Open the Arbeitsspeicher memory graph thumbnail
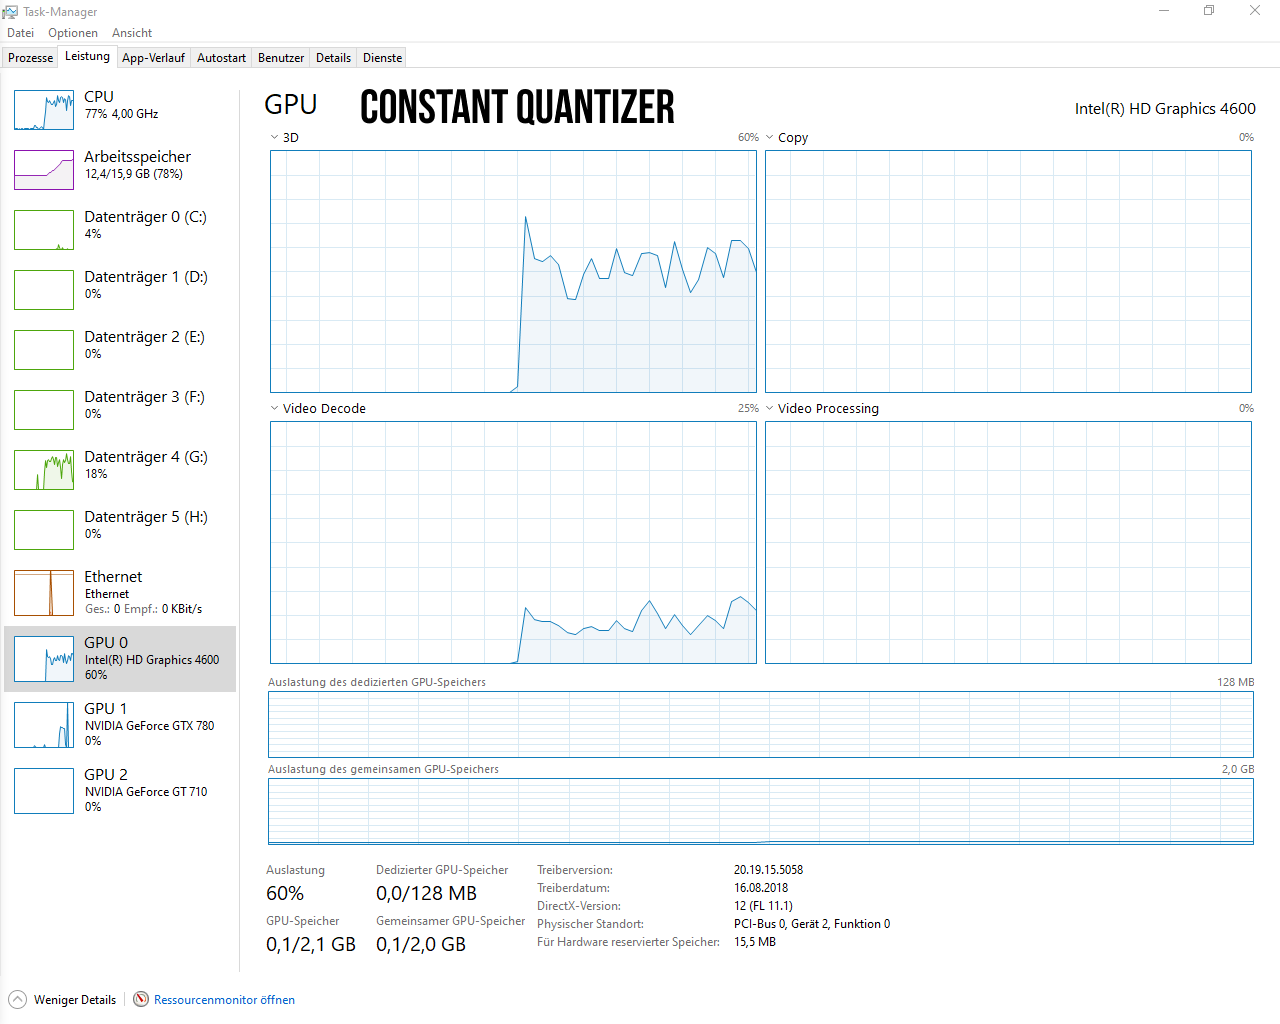The width and height of the screenshot is (1280, 1024). [x=44, y=169]
